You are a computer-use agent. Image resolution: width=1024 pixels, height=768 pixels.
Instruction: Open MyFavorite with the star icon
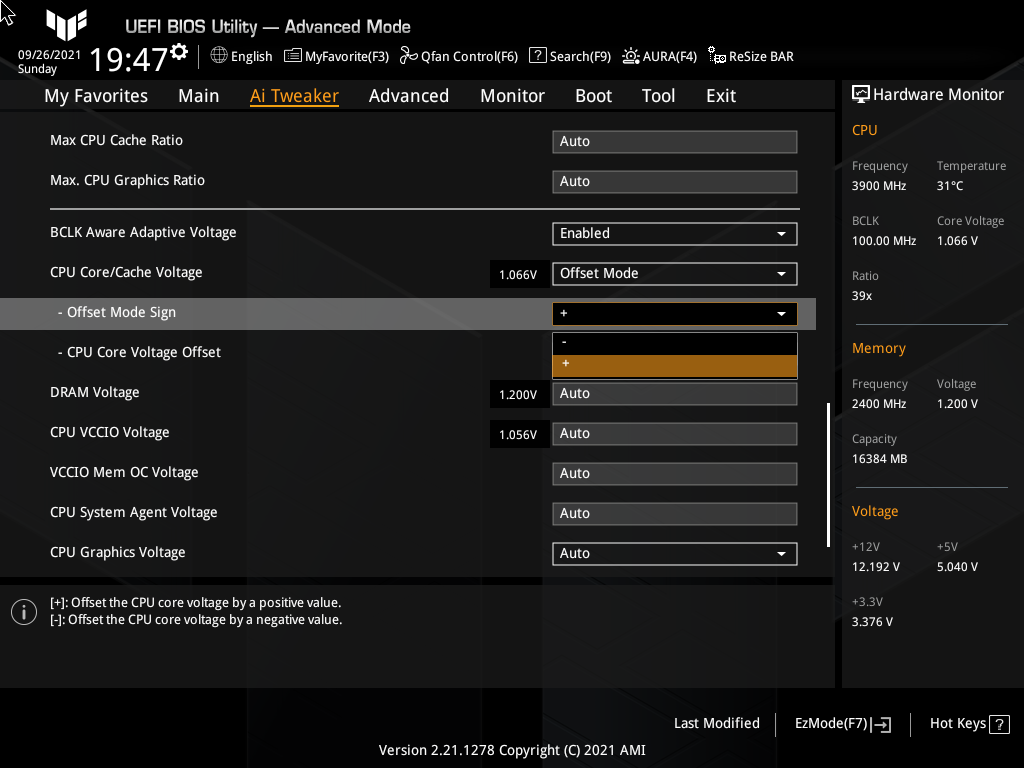click(x=336, y=57)
